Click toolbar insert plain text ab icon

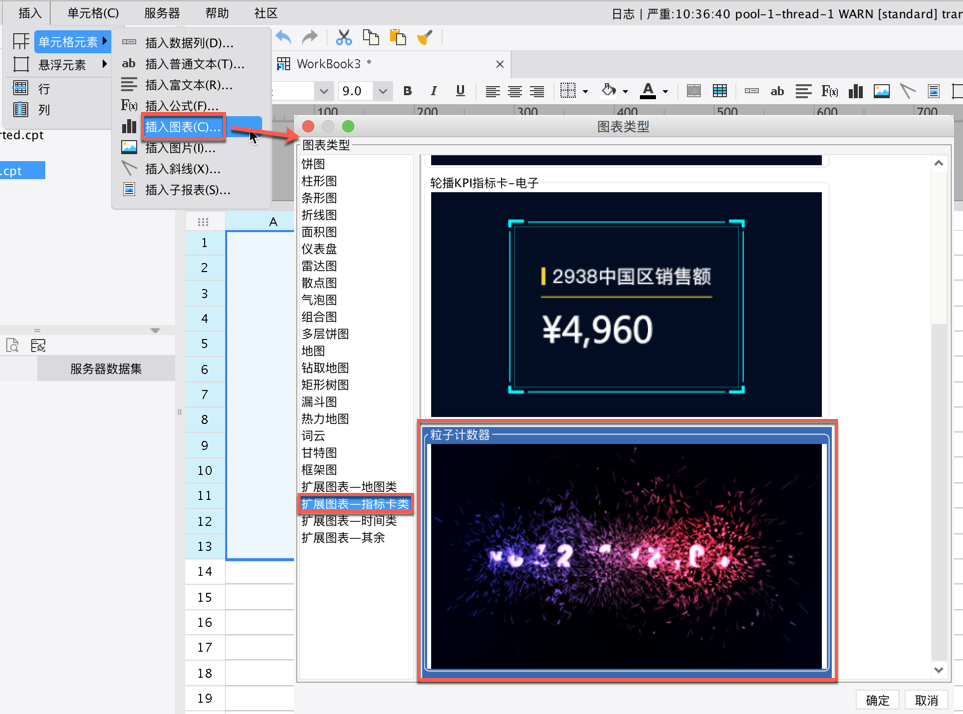pyautogui.click(x=778, y=91)
